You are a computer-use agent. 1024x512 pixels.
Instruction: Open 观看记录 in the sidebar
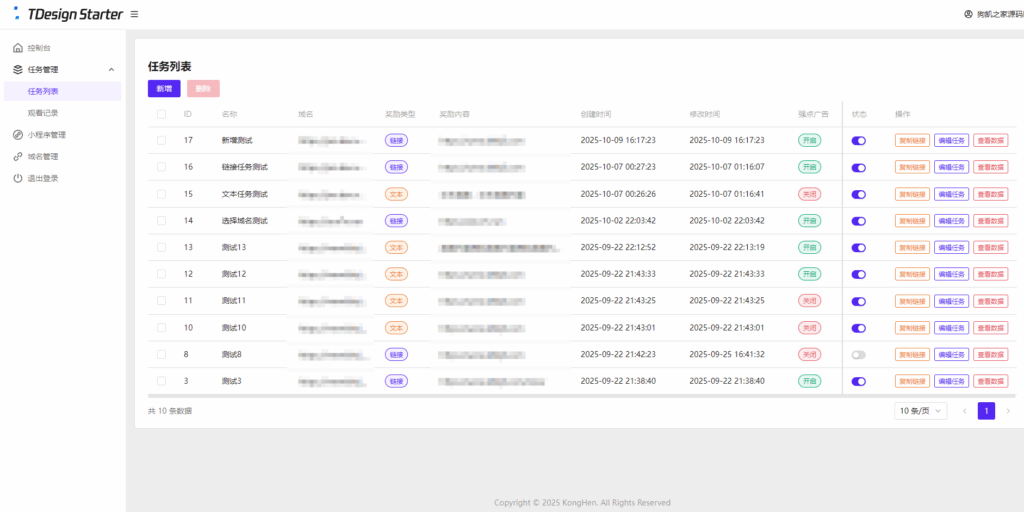(x=43, y=113)
